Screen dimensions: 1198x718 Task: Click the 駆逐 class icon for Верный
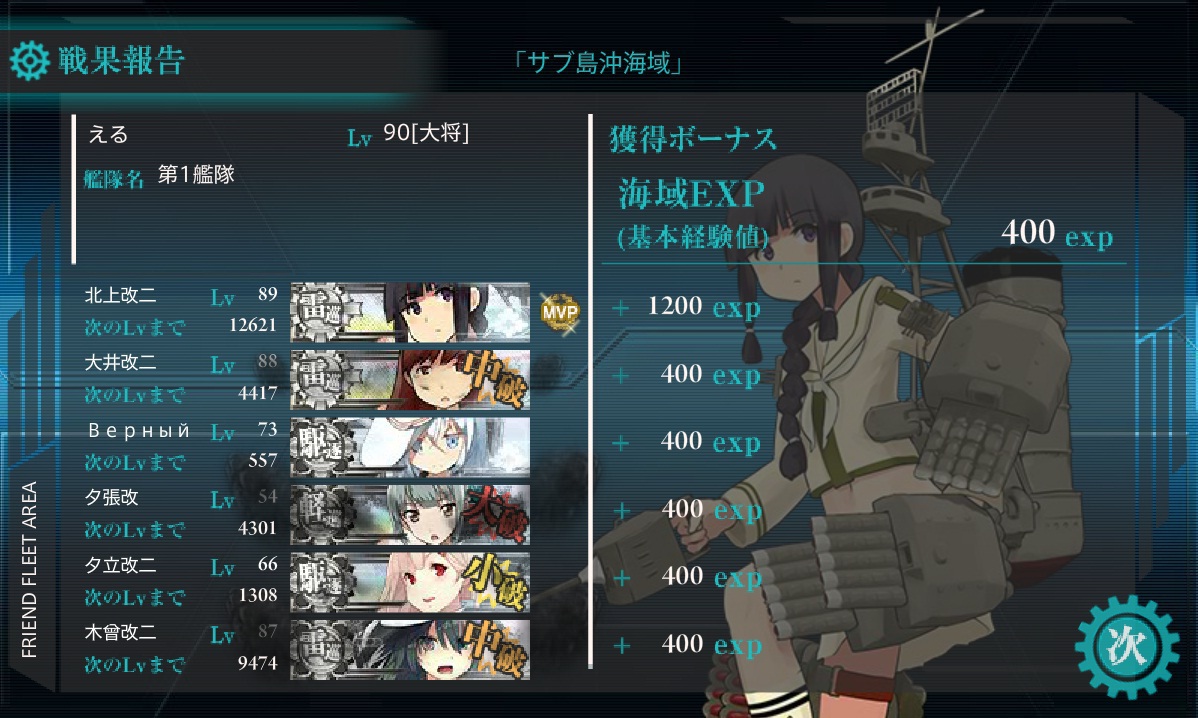pyautogui.click(x=322, y=448)
